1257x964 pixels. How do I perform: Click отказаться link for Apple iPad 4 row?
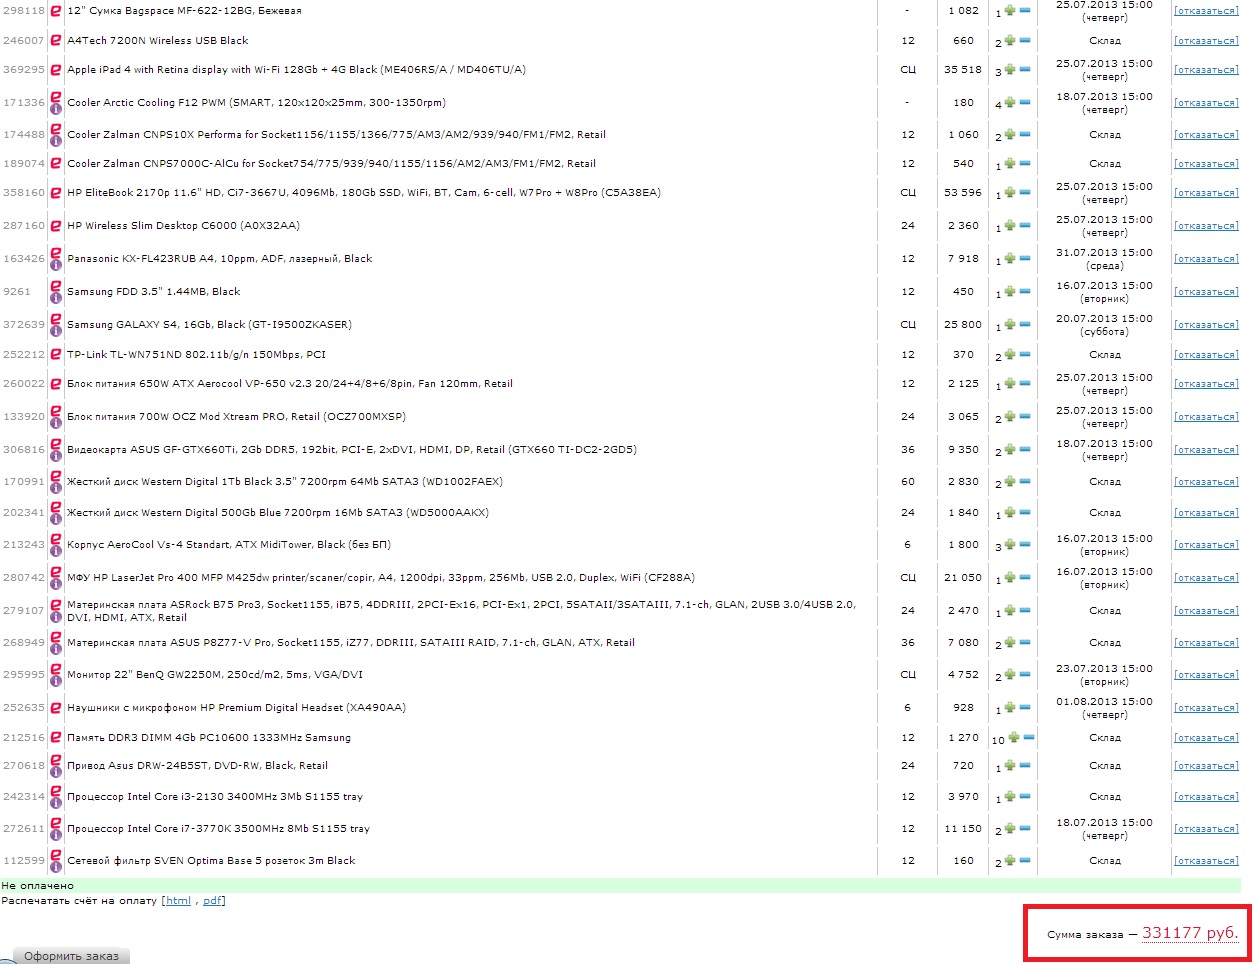pos(1205,70)
